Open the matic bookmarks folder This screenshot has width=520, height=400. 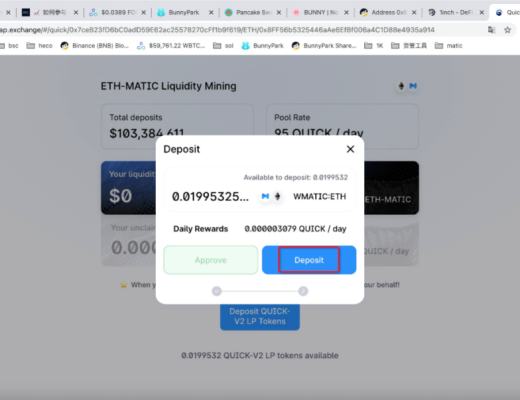tap(449, 46)
